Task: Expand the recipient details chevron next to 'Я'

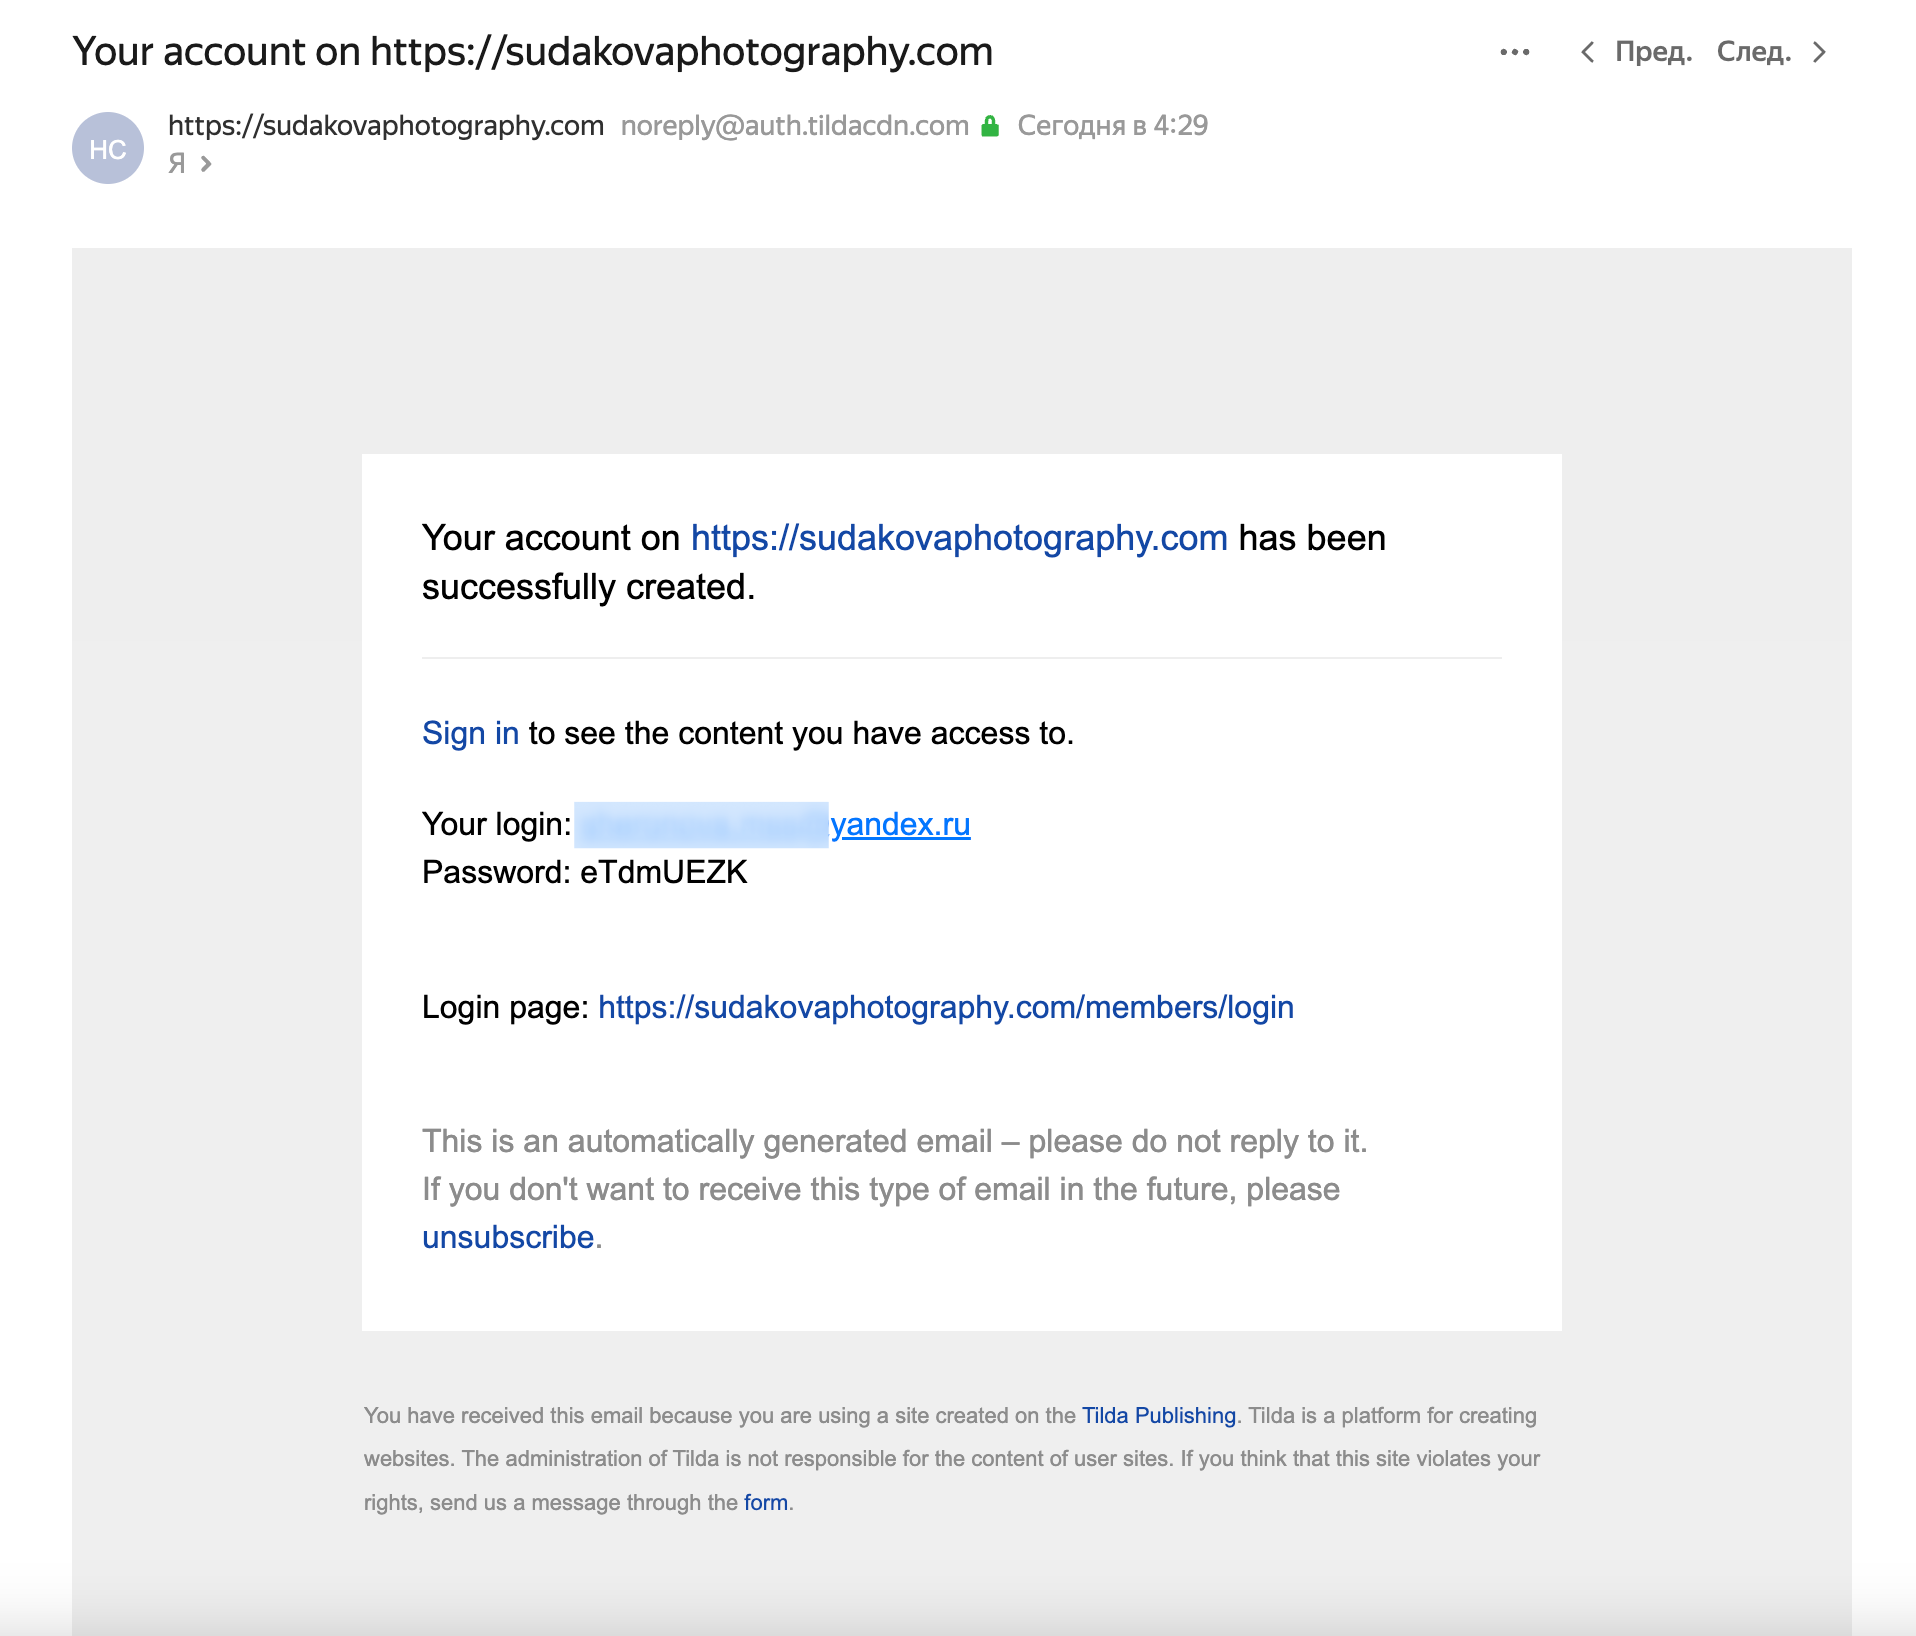Action: [205, 163]
